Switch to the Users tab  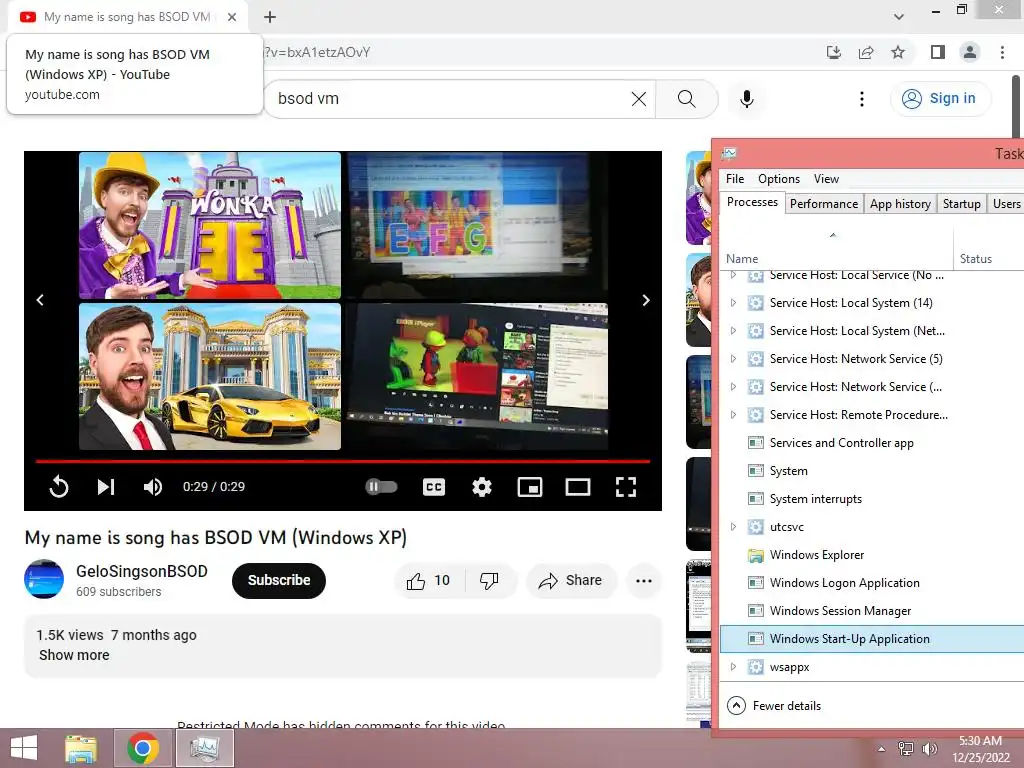1006,204
